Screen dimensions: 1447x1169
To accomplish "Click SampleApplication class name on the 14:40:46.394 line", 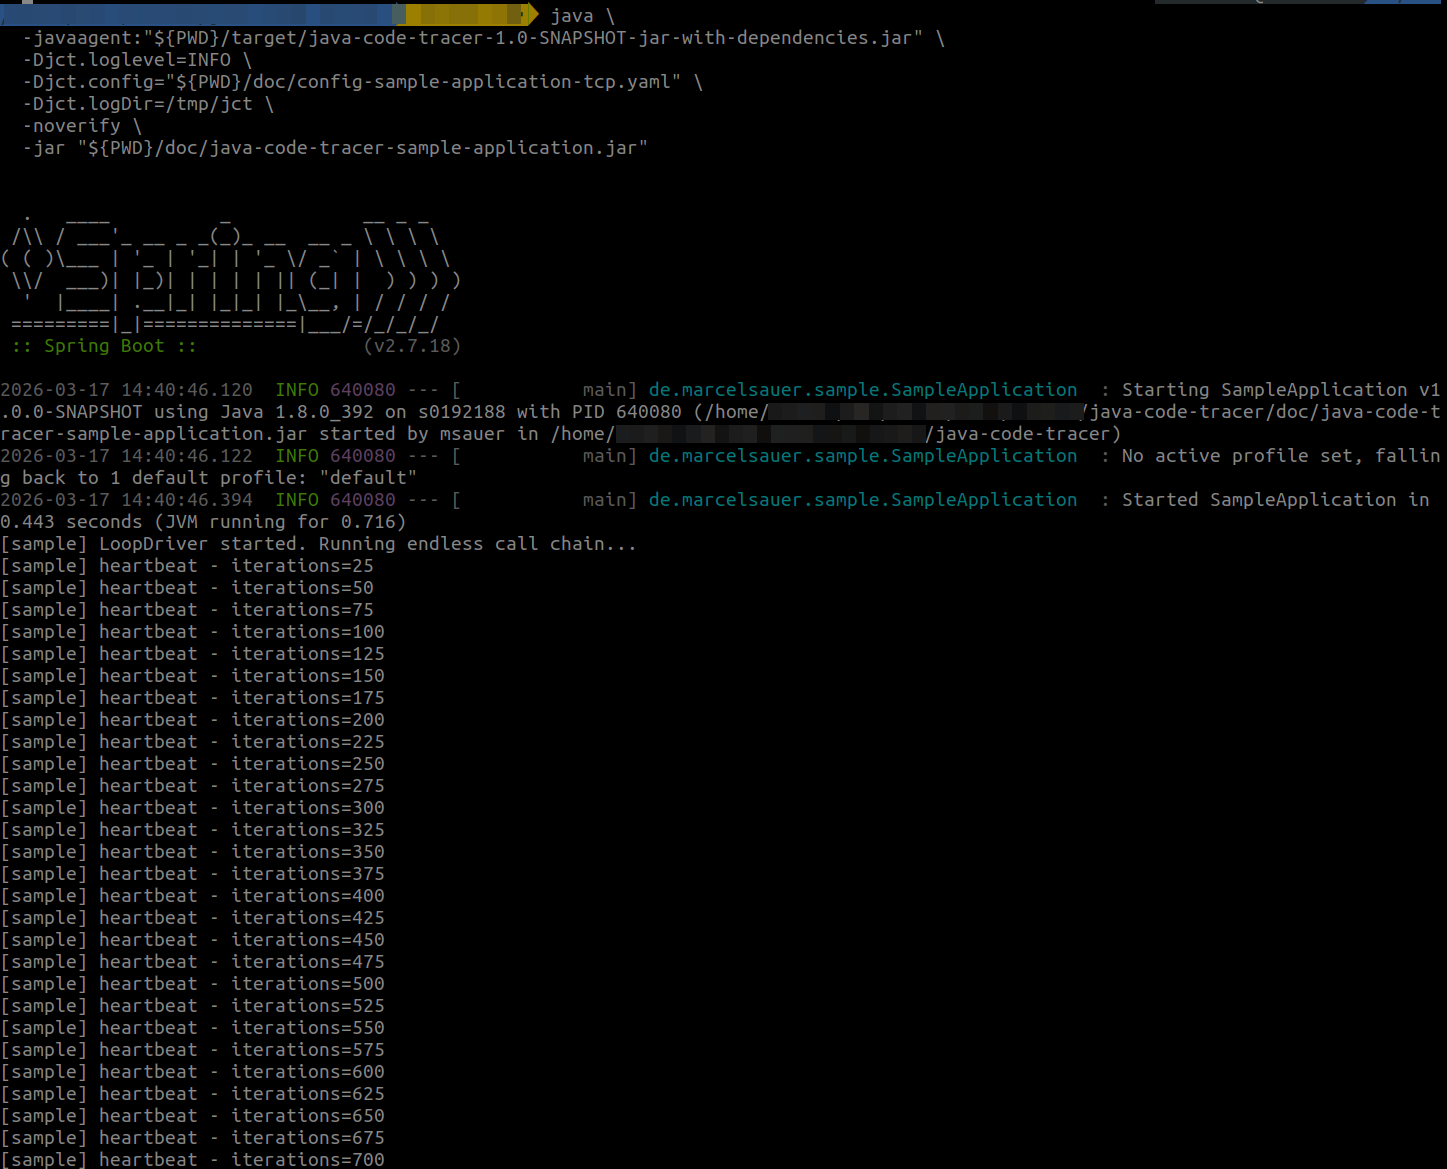I will 863,500.
